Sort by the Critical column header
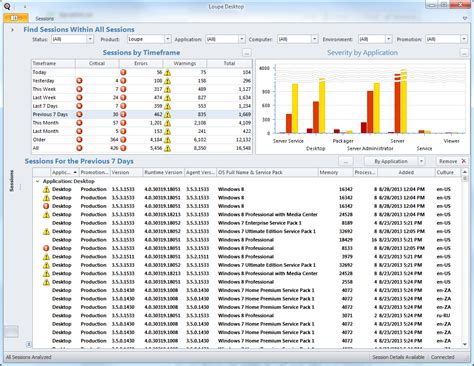Screen dimensions: 474x366 (x=97, y=63)
